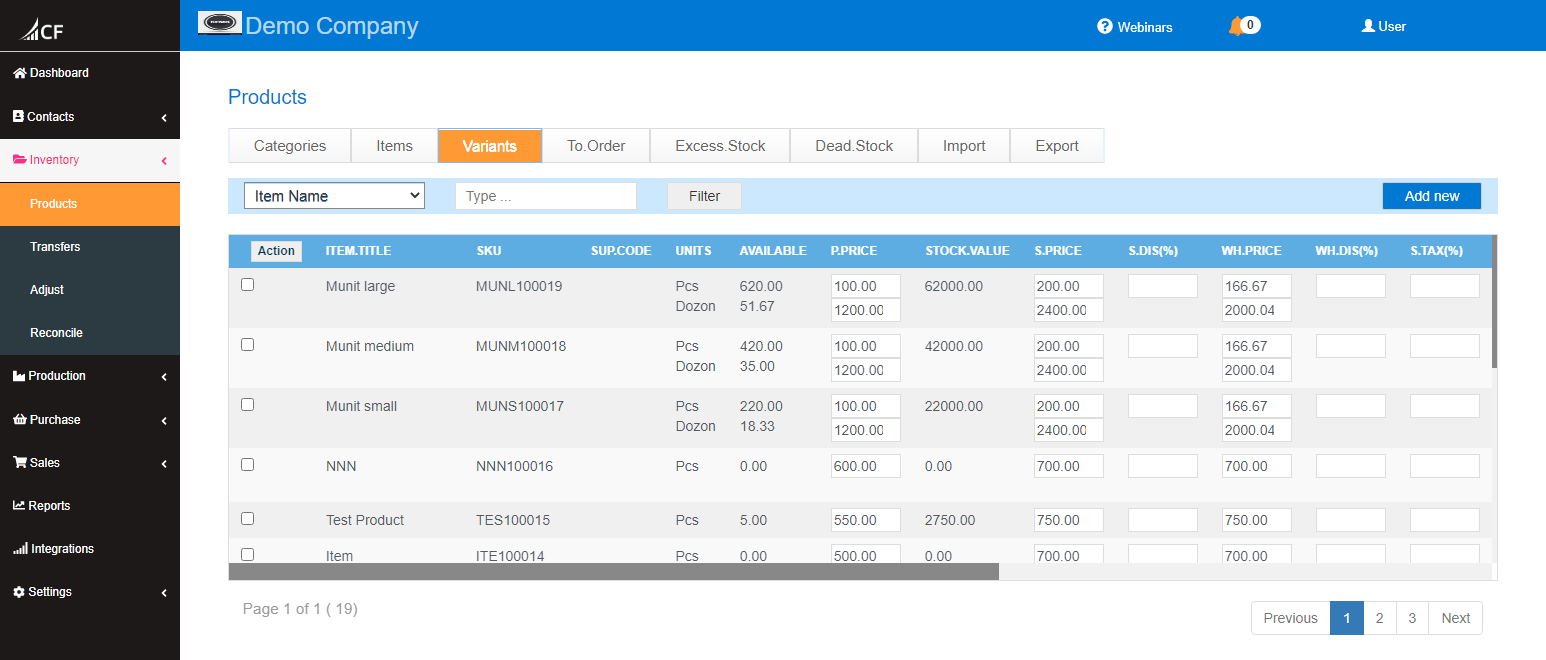Switch to the Dead.Stock tab
The width and height of the screenshot is (1546, 660).
point(853,146)
